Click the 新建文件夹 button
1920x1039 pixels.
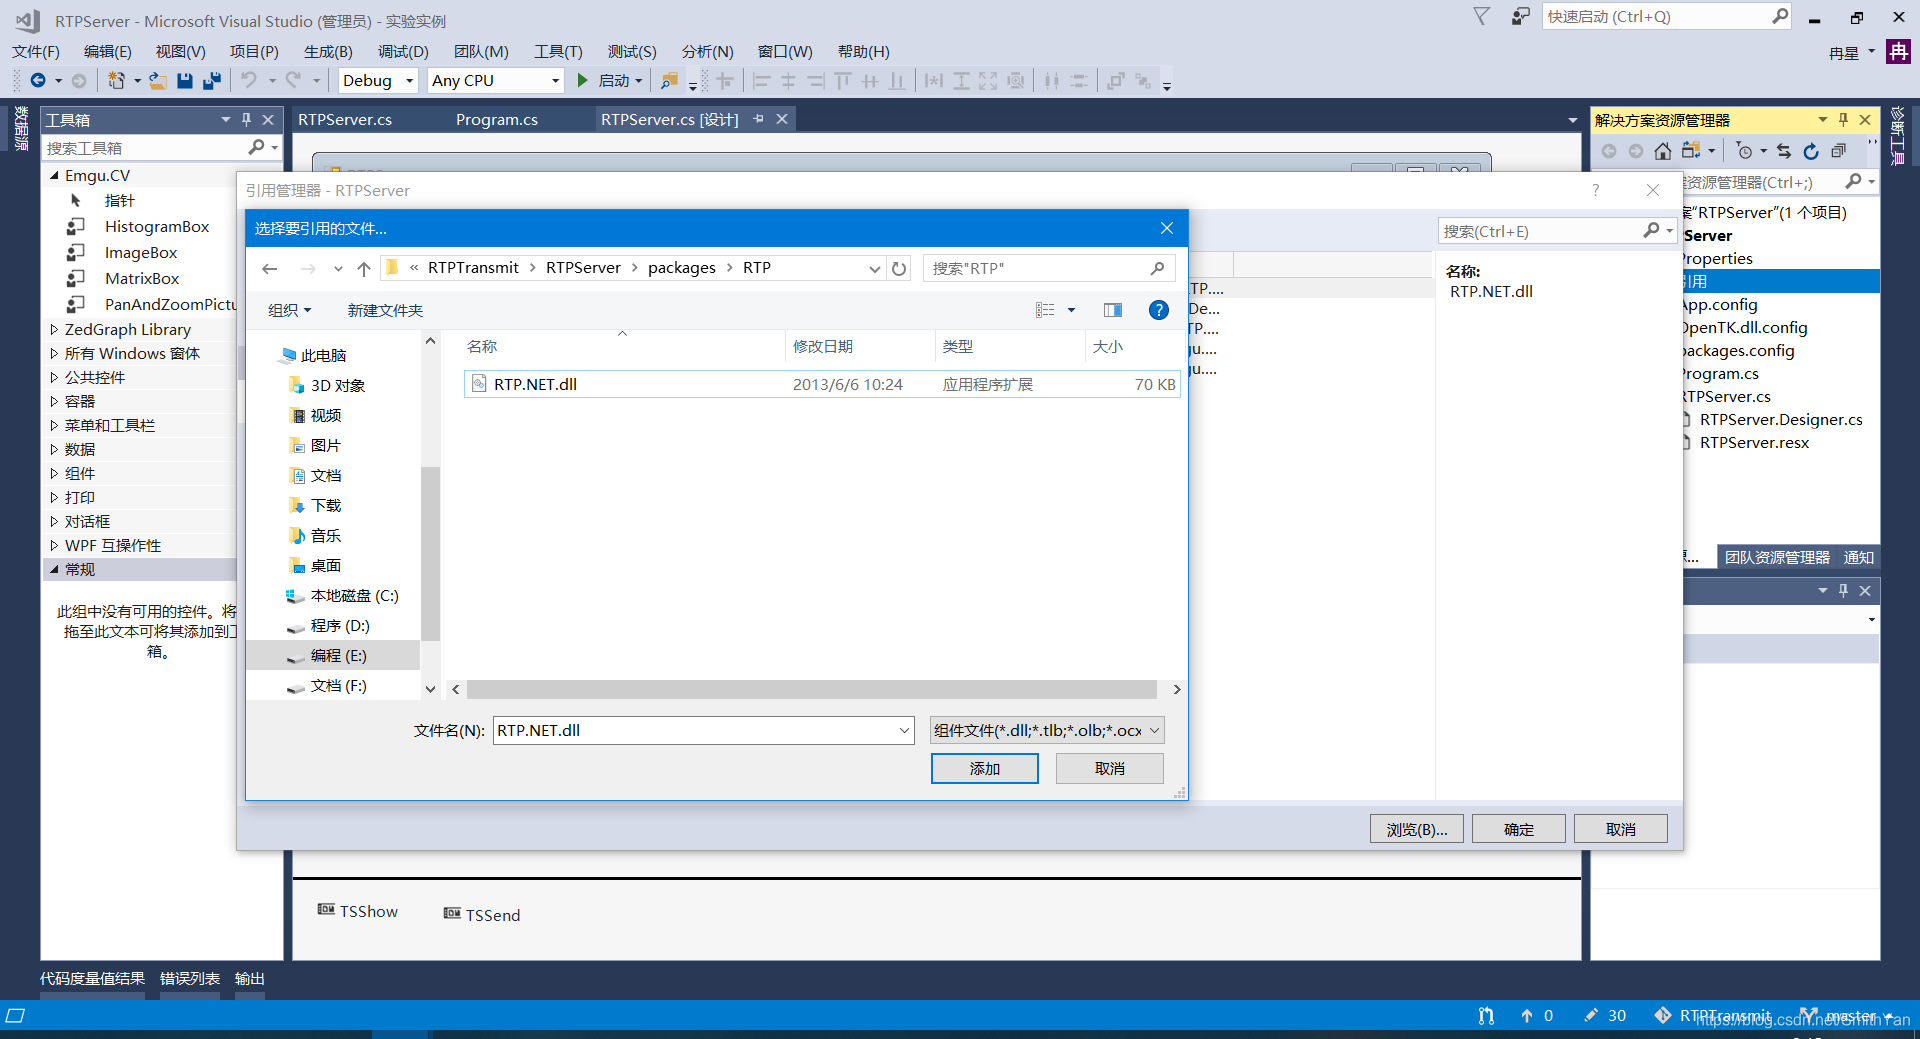point(386,310)
